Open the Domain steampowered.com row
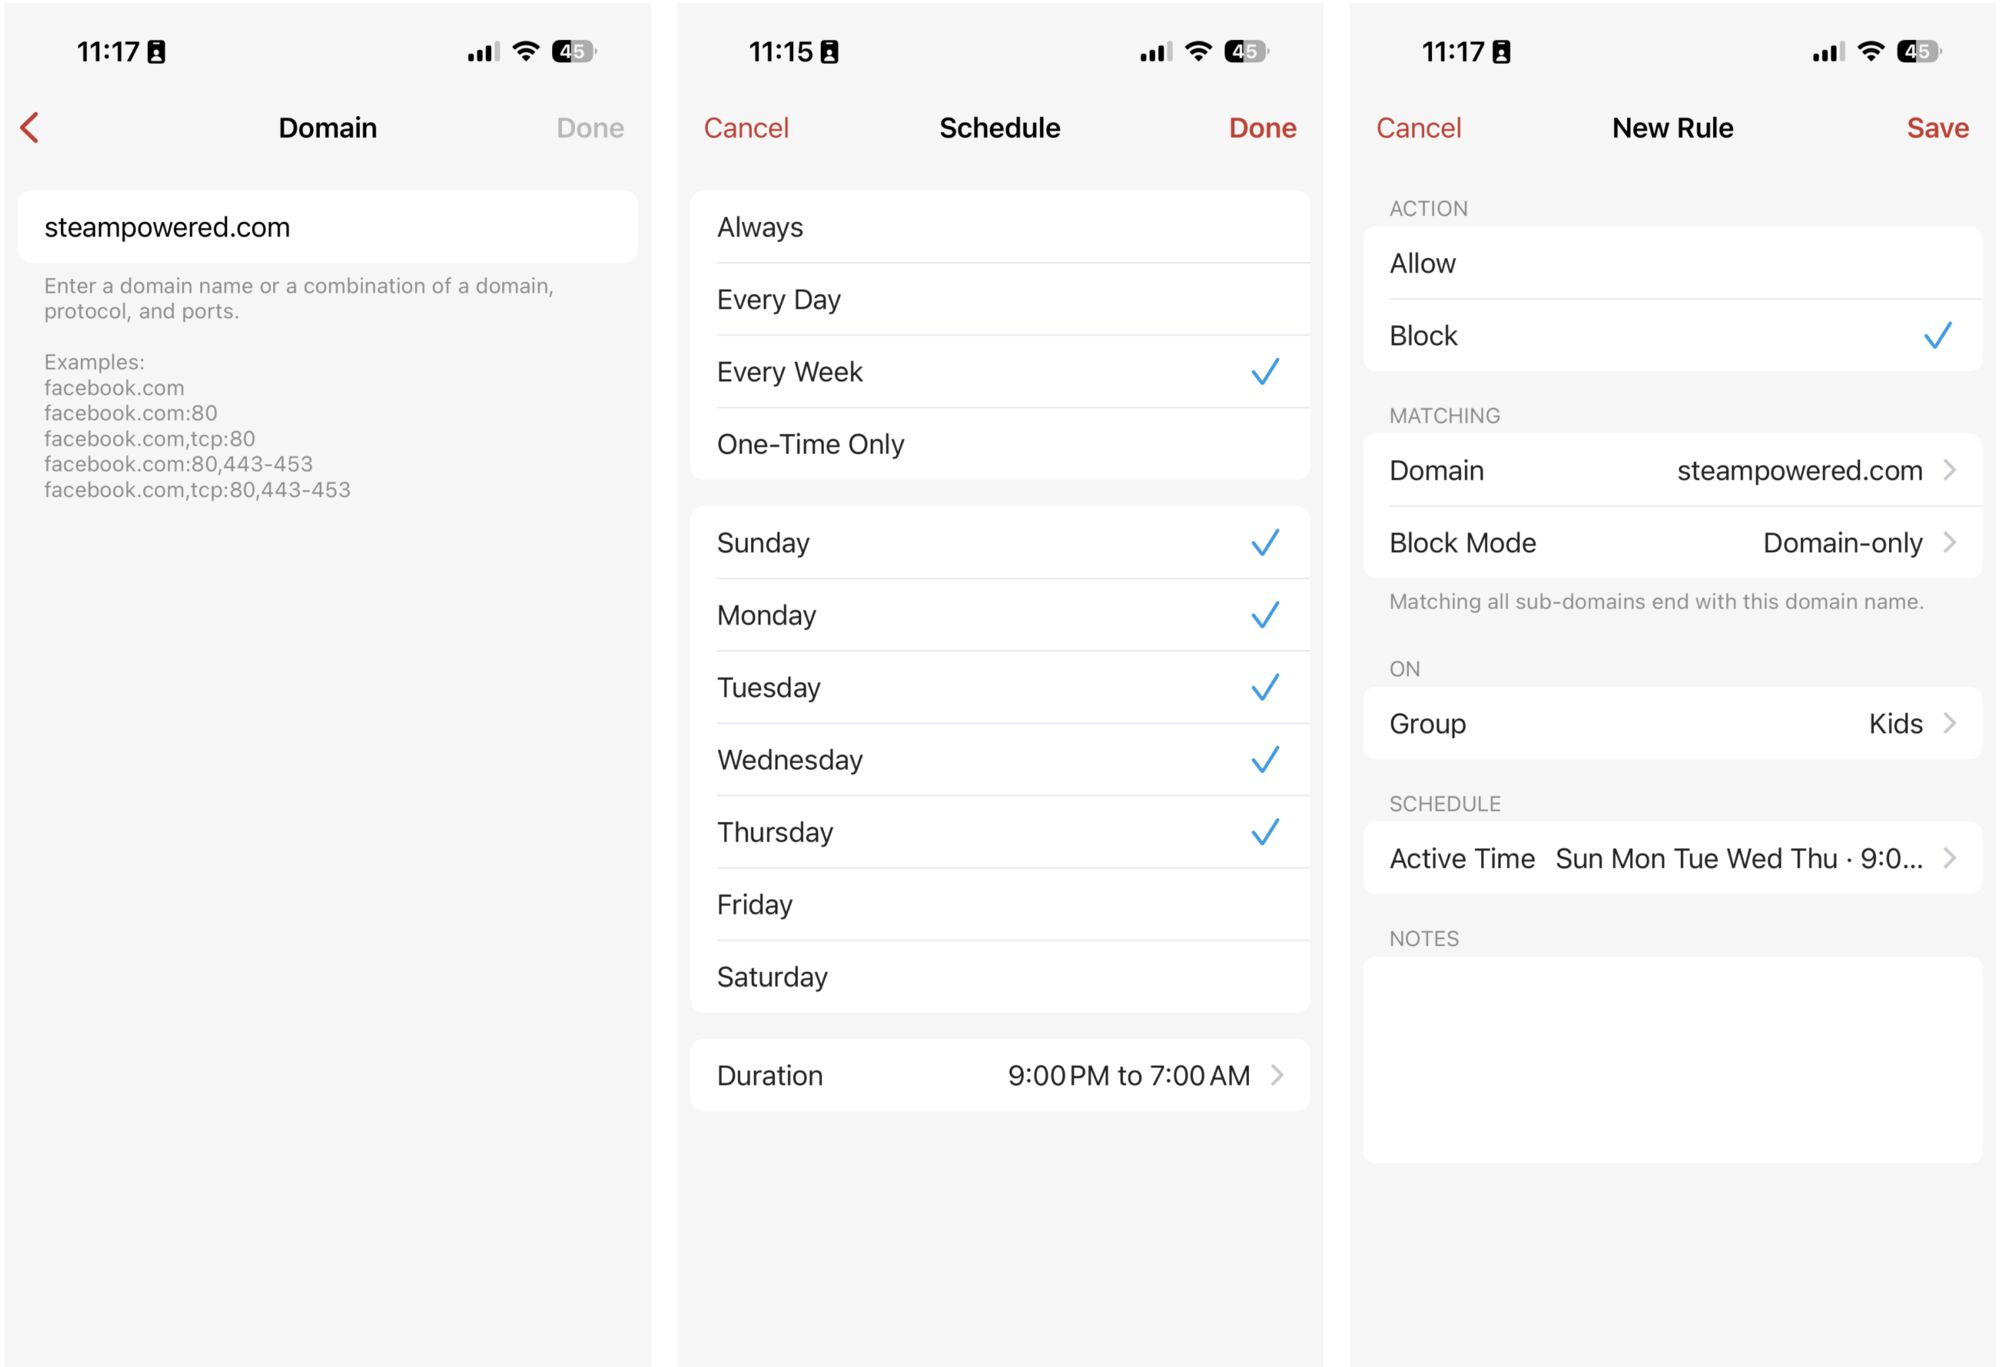The width and height of the screenshot is (2000, 1367). (1672, 471)
